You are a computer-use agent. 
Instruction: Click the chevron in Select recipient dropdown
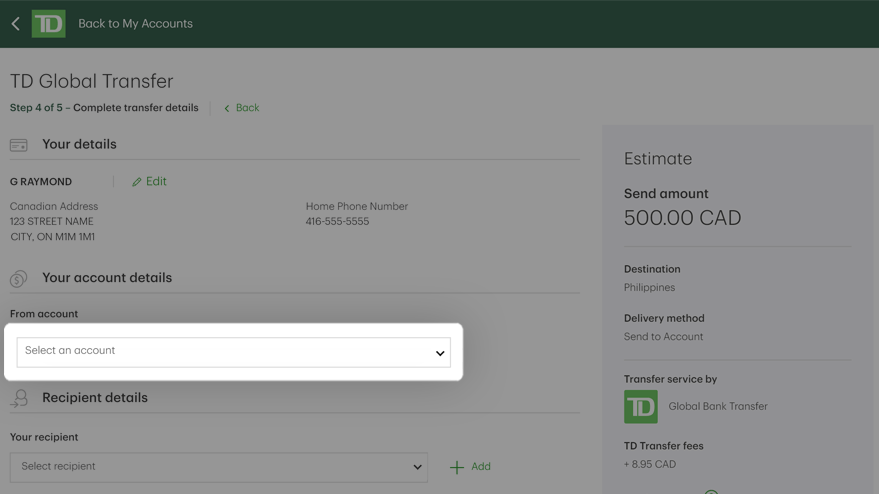[x=417, y=467]
